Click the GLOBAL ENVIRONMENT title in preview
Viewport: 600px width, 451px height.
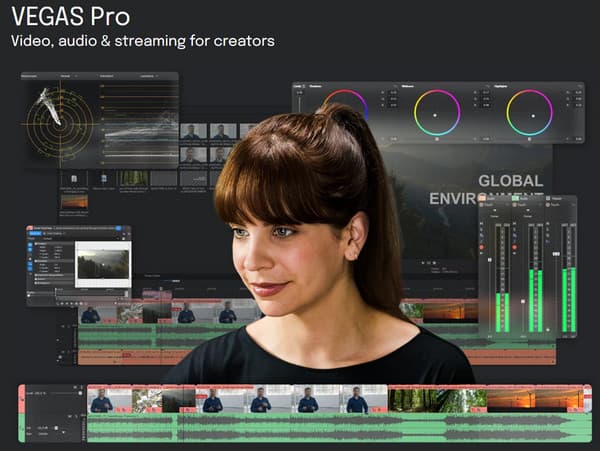coord(486,190)
